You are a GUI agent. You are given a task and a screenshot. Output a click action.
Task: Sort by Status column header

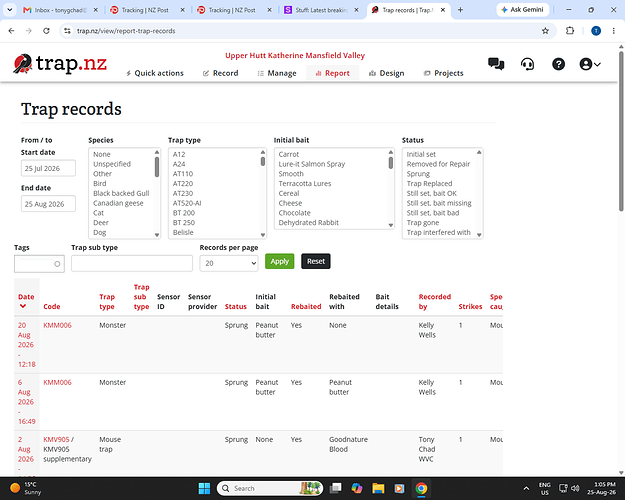tap(236, 307)
